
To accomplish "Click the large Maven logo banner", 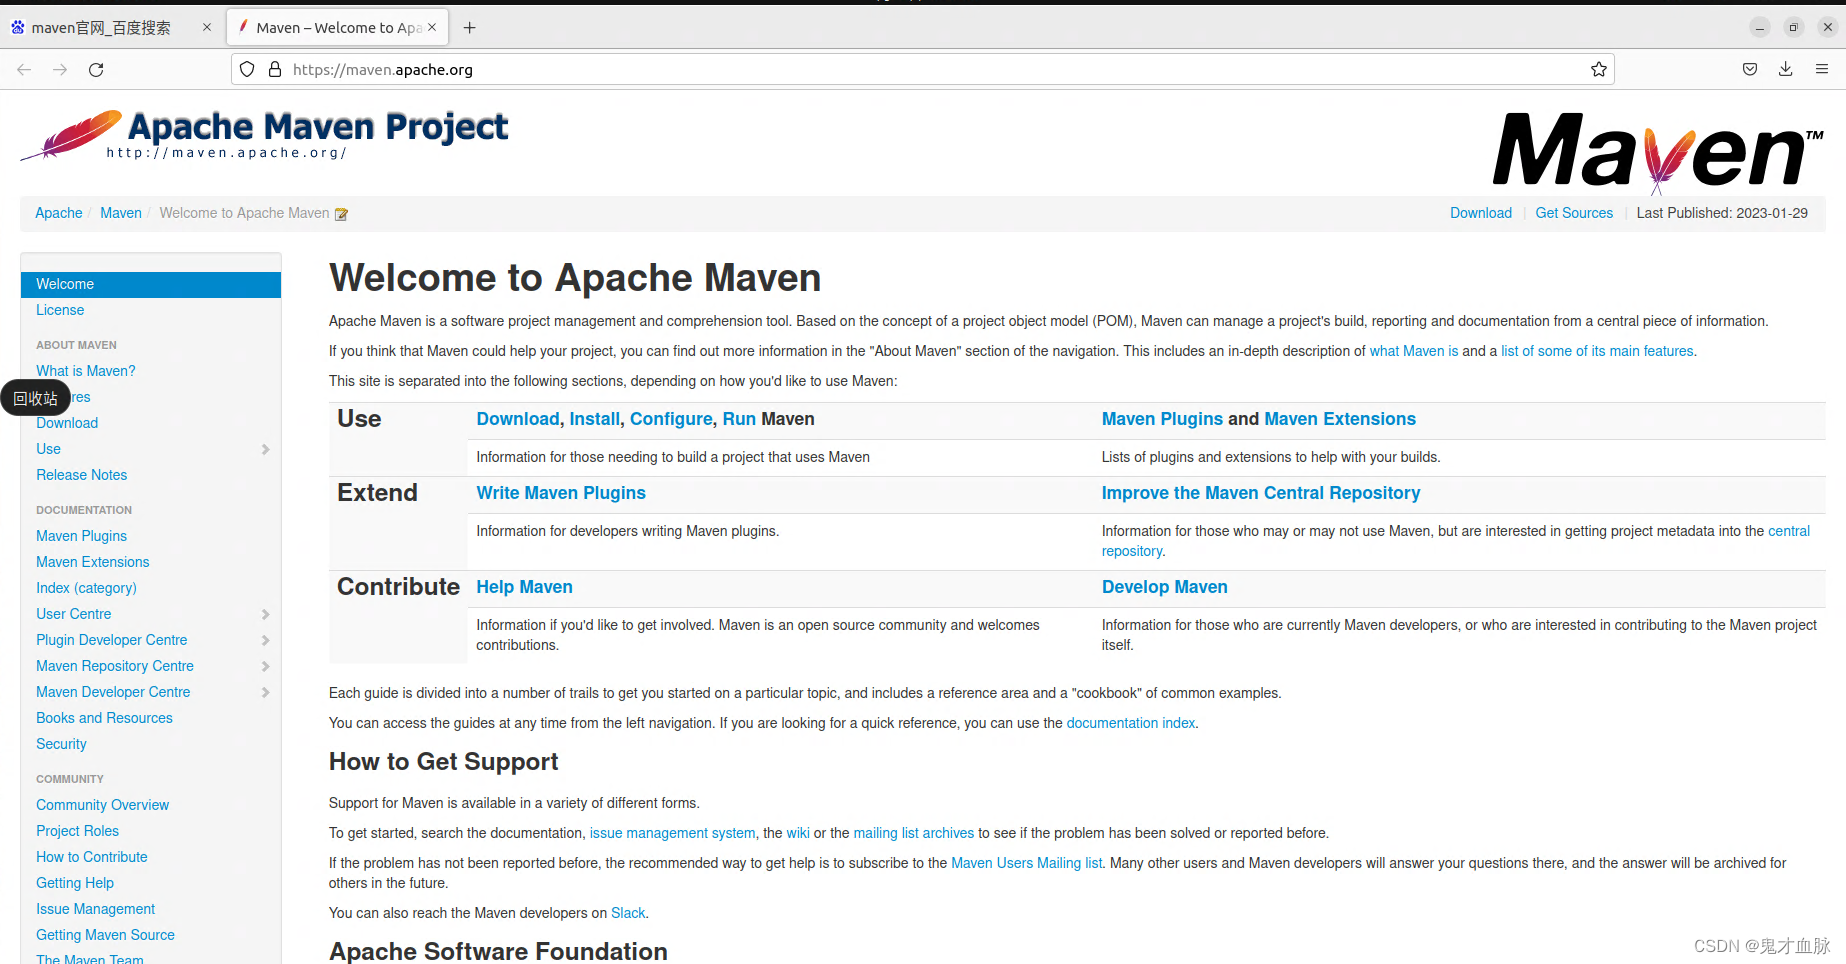I will [x=1658, y=152].
